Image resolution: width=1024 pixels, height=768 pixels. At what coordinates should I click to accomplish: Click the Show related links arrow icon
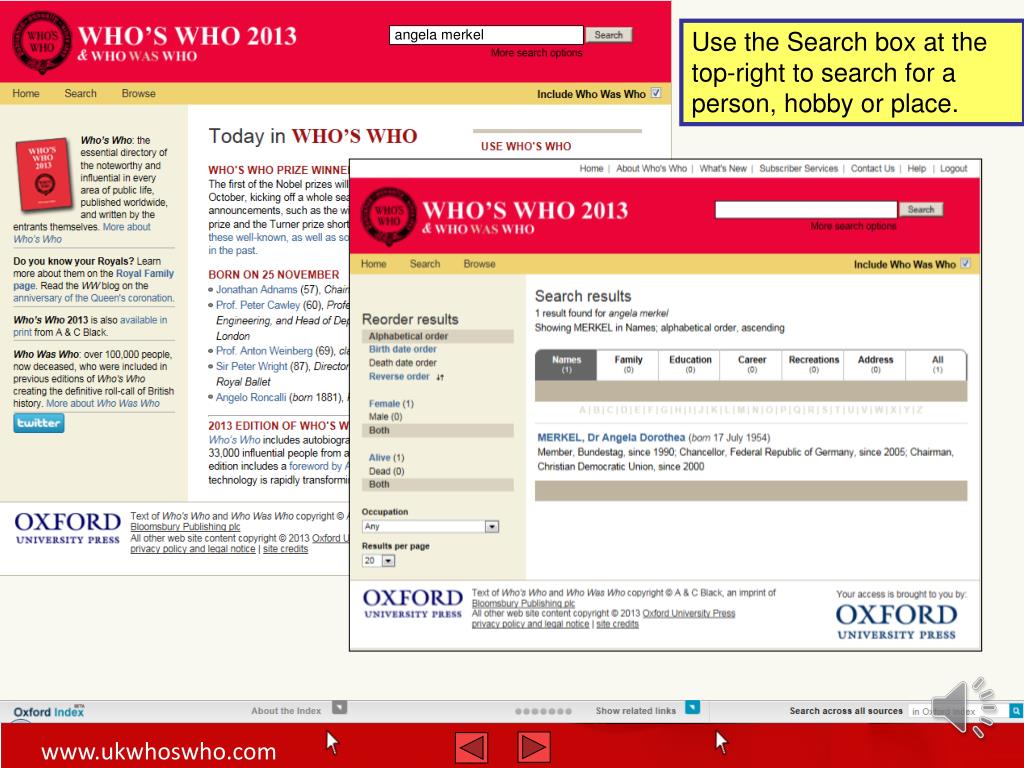692,707
